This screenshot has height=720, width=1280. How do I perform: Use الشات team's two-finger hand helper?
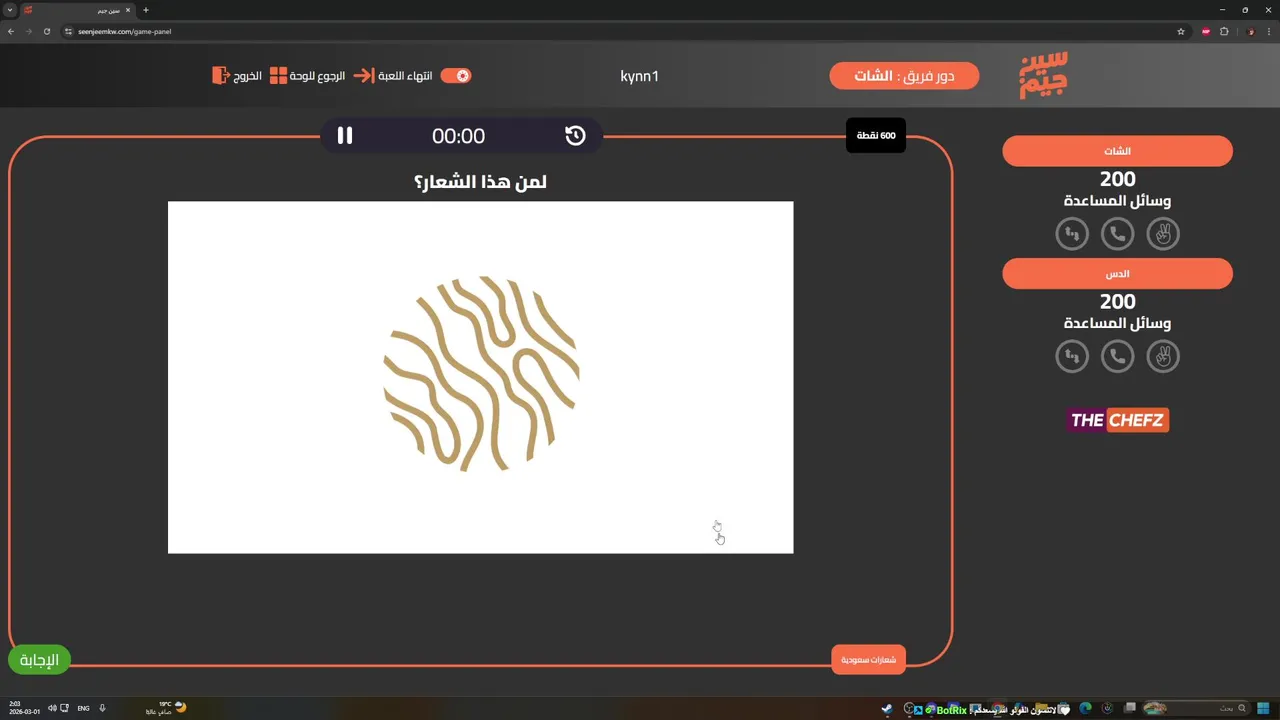pyautogui.click(x=1163, y=234)
